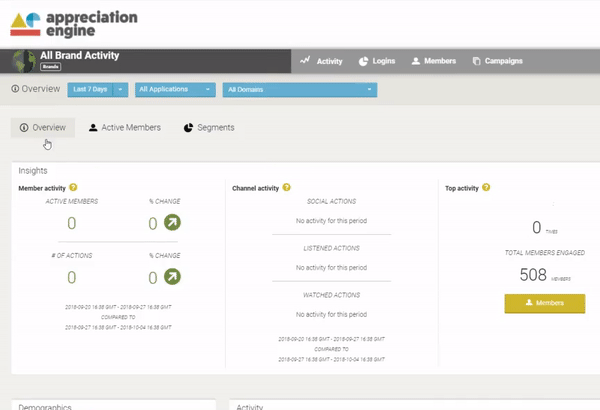Click the Member activity help icon
This screenshot has height=410, width=600.
(x=73, y=187)
